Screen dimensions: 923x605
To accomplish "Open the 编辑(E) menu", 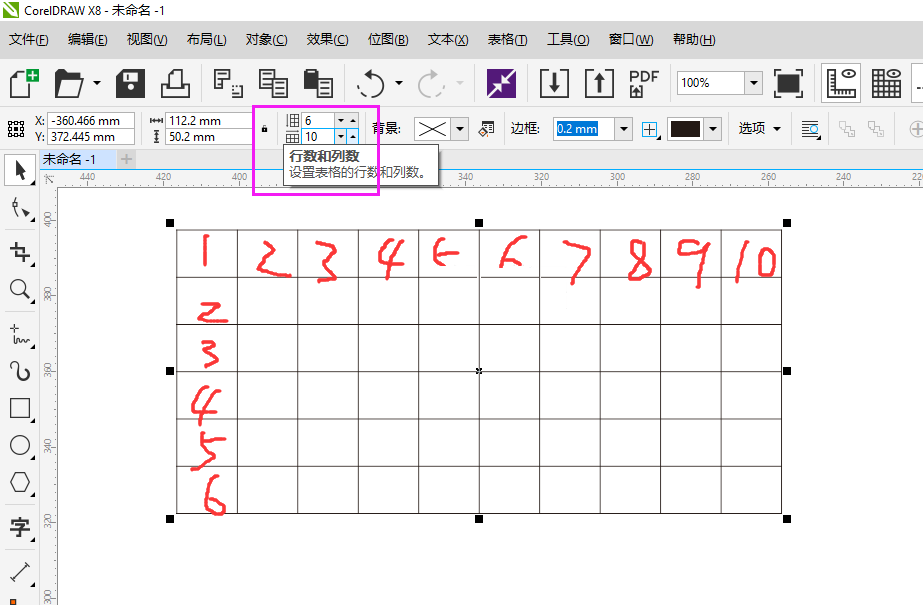I will (x=87, y=39).
